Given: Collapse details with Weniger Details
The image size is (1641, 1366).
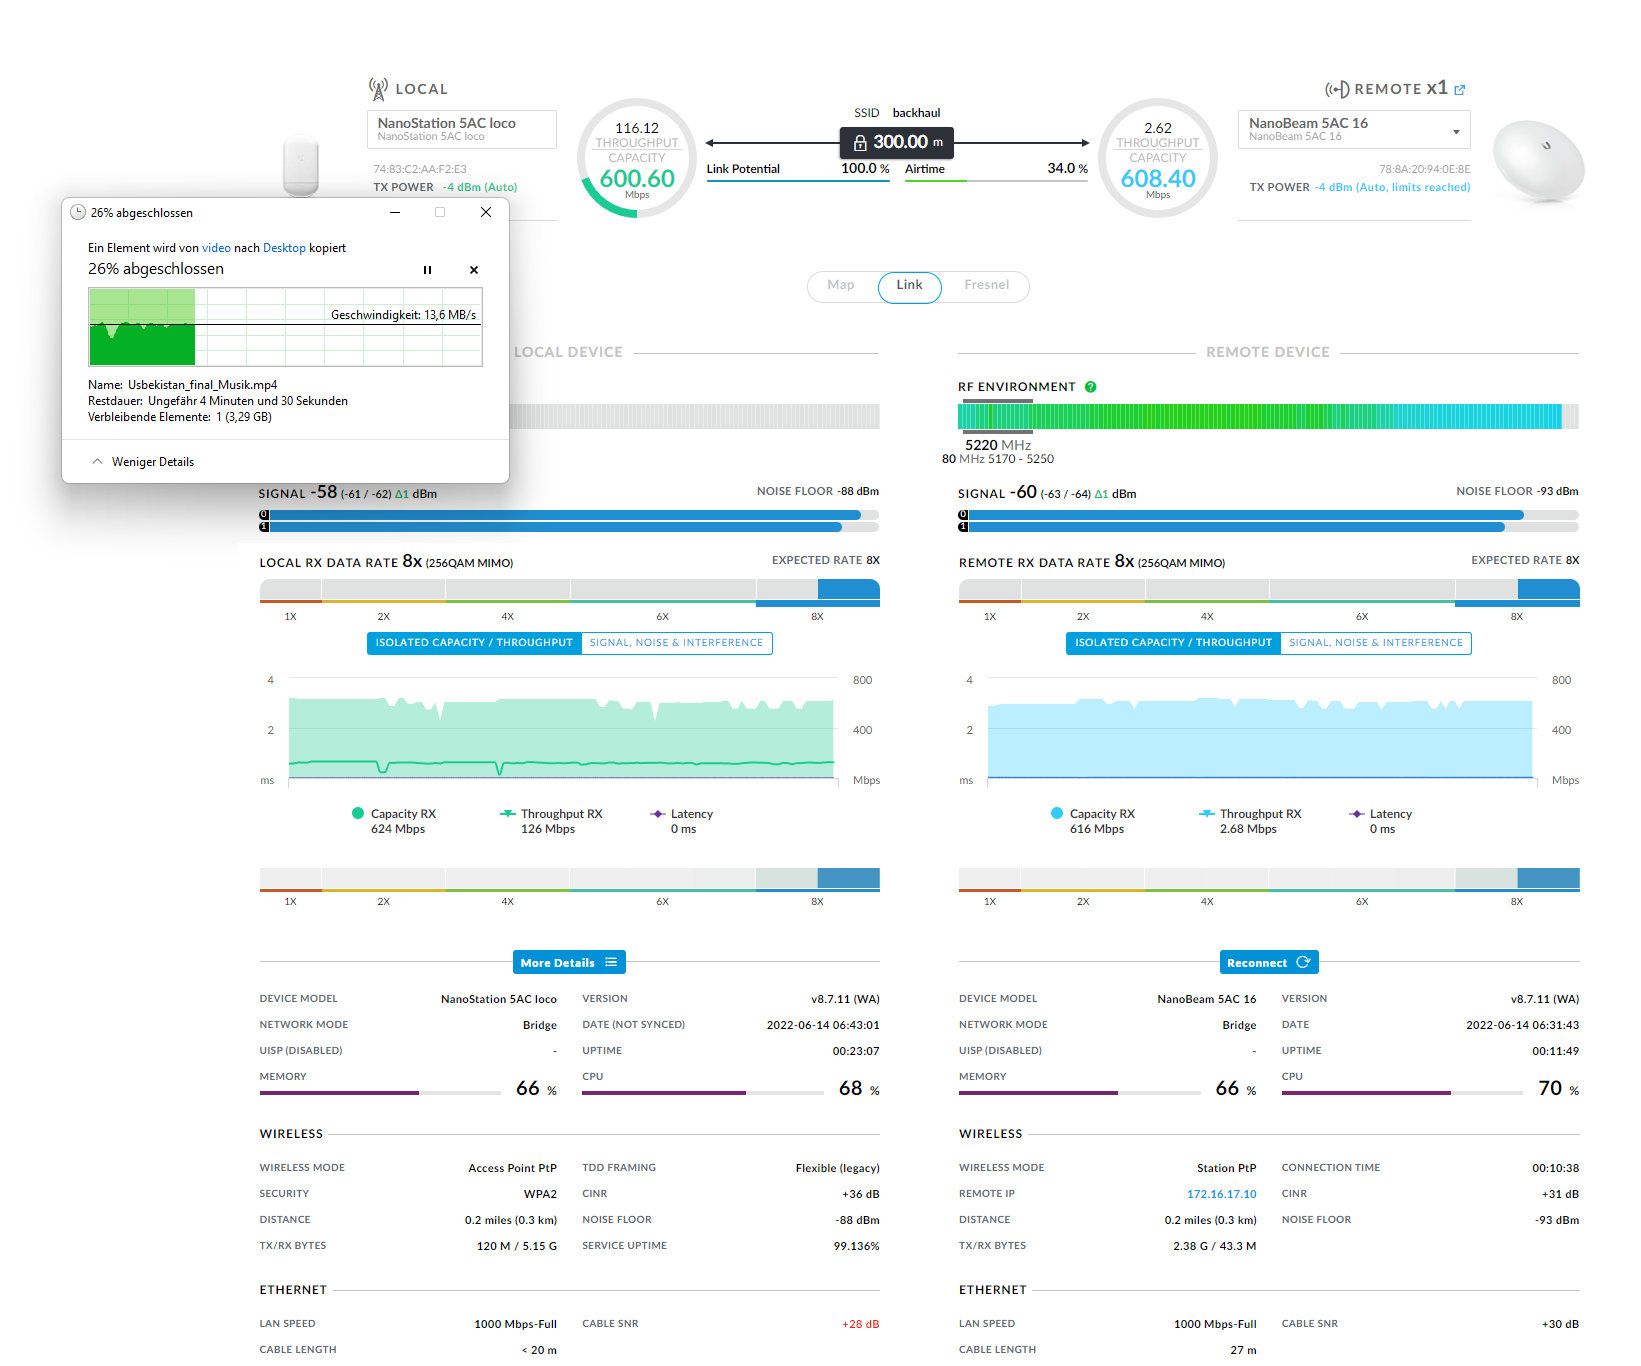Looking at the screenshot, I should pyautogui.click(x=143, y=462).
